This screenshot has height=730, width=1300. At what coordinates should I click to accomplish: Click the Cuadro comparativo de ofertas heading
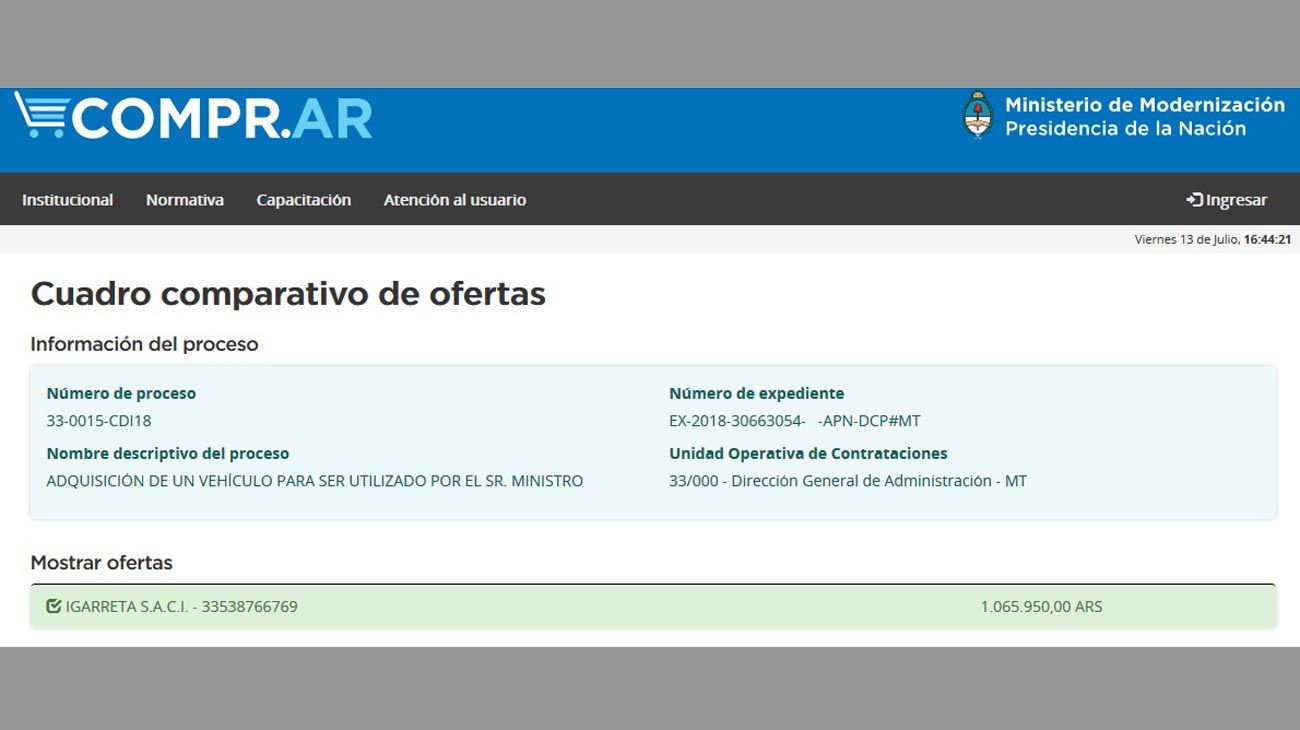point(288,294)
